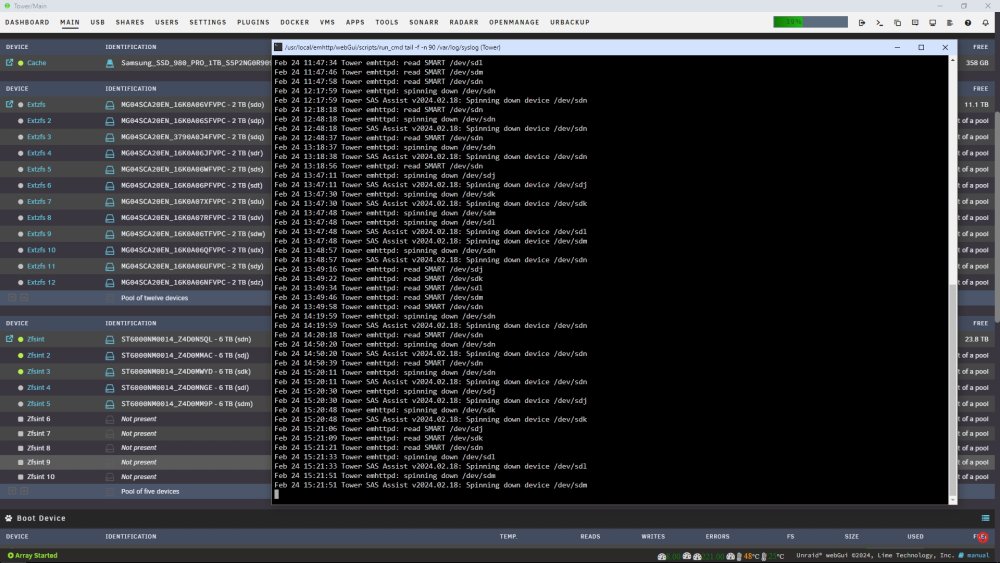Toggle Extzfs 5 spin status dot
Viewport: 1000px width, 563px height.
[x=20, y=170]
